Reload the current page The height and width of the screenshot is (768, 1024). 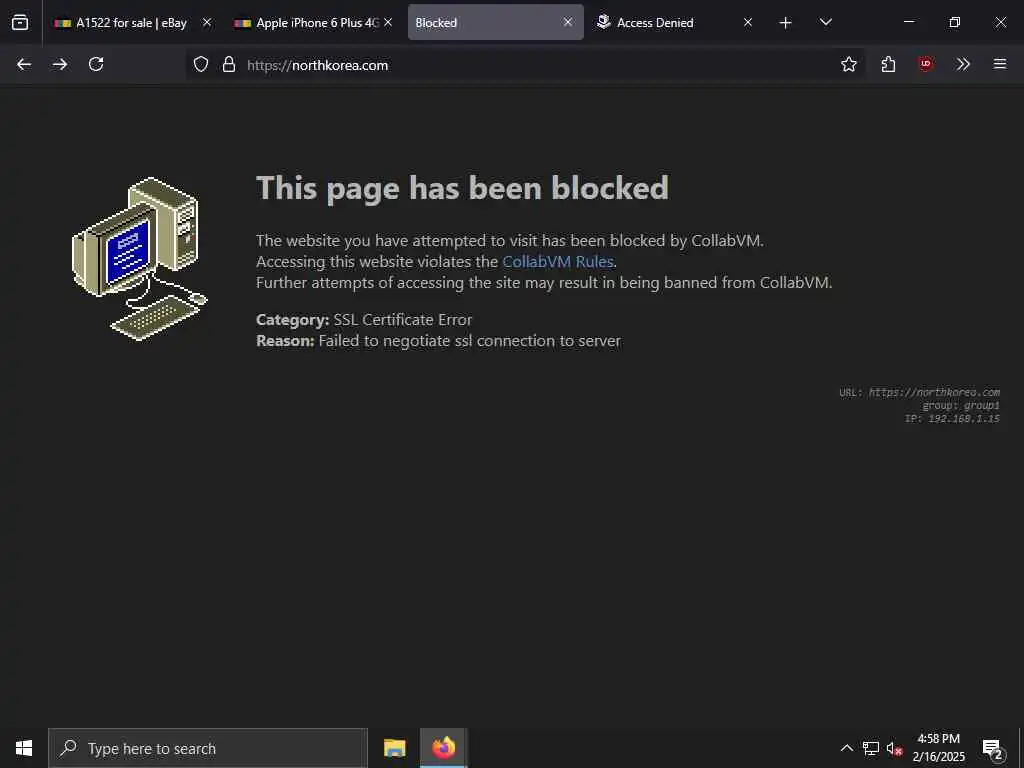tap(96, 64)
